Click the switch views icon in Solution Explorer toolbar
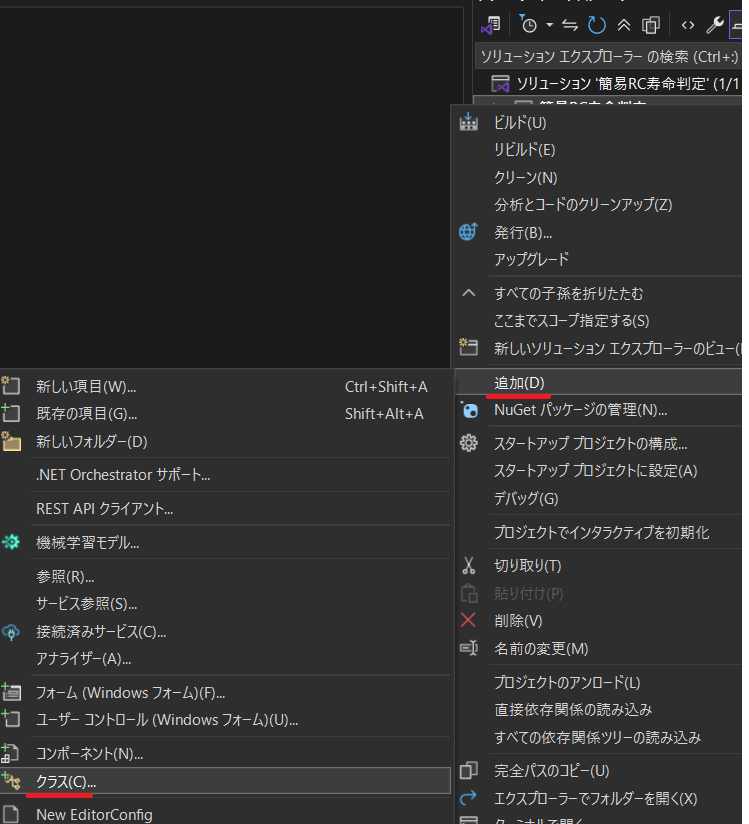This screenshot has height=824, width=749. click(490, 25)
